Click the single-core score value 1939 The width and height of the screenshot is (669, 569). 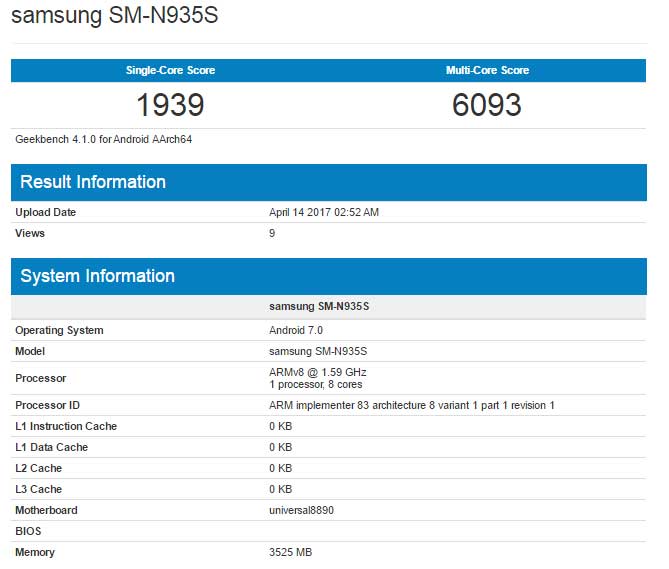click(x=170, y=105)
